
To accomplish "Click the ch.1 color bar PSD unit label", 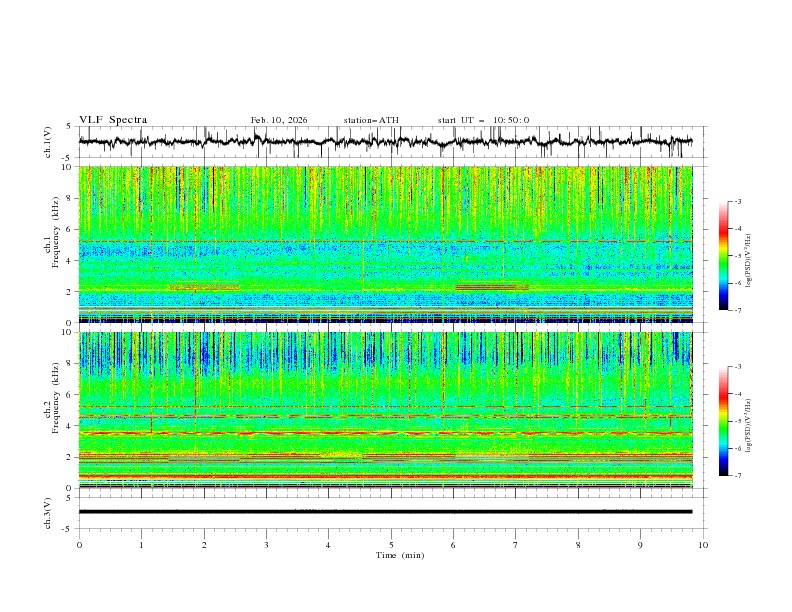I will (x=748, y=261).
